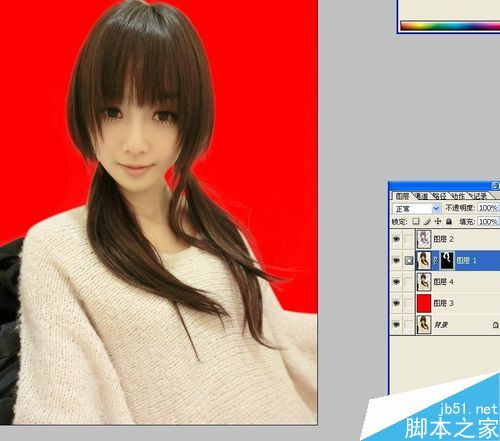Image resolution: width=500 pixels, height=441 pixels.
Task: Click the lock position move icon
Action: coord(438,221)
